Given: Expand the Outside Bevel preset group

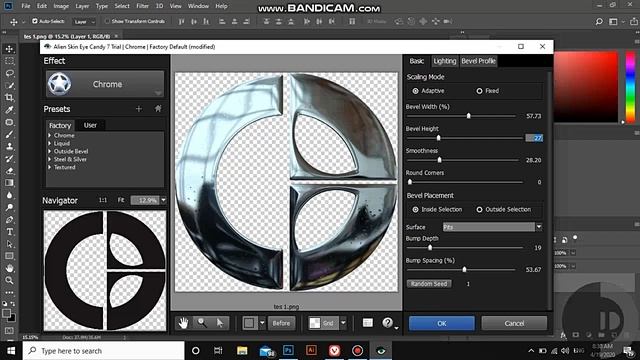Looking at the screenshot, I should 50,151.
